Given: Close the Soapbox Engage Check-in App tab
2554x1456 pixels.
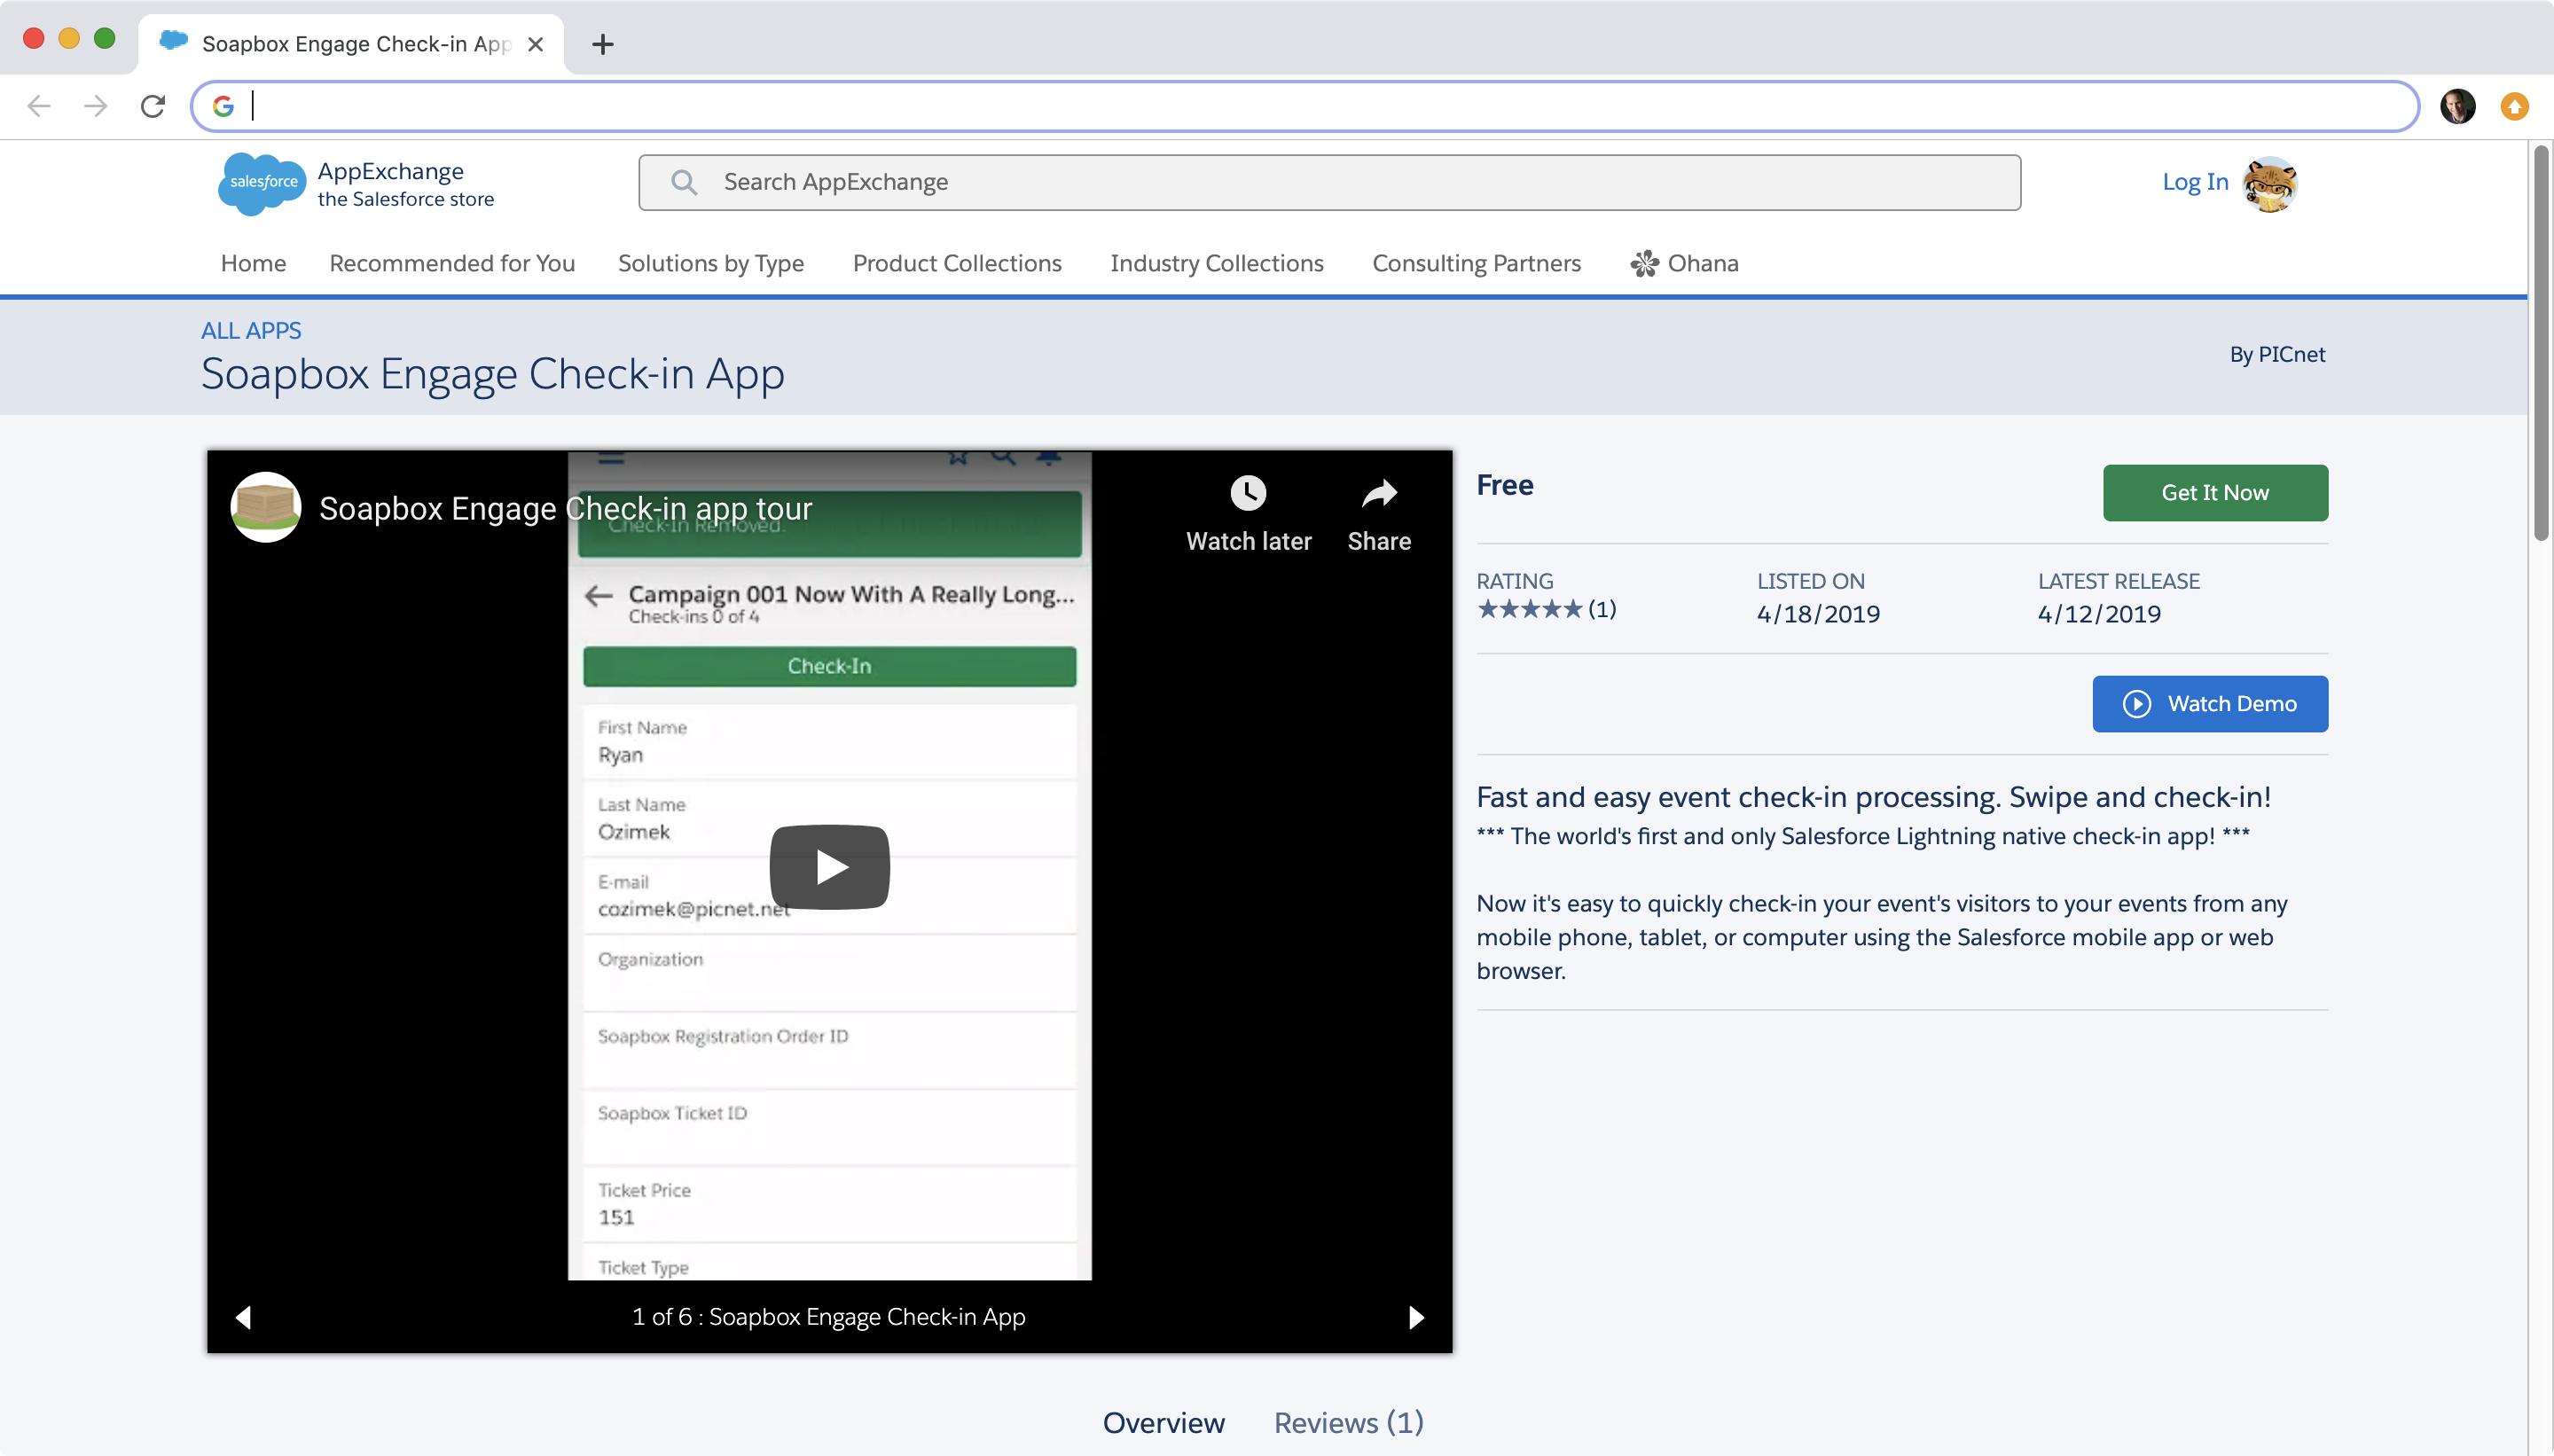Looking at the screenshot, I should 536,44.
